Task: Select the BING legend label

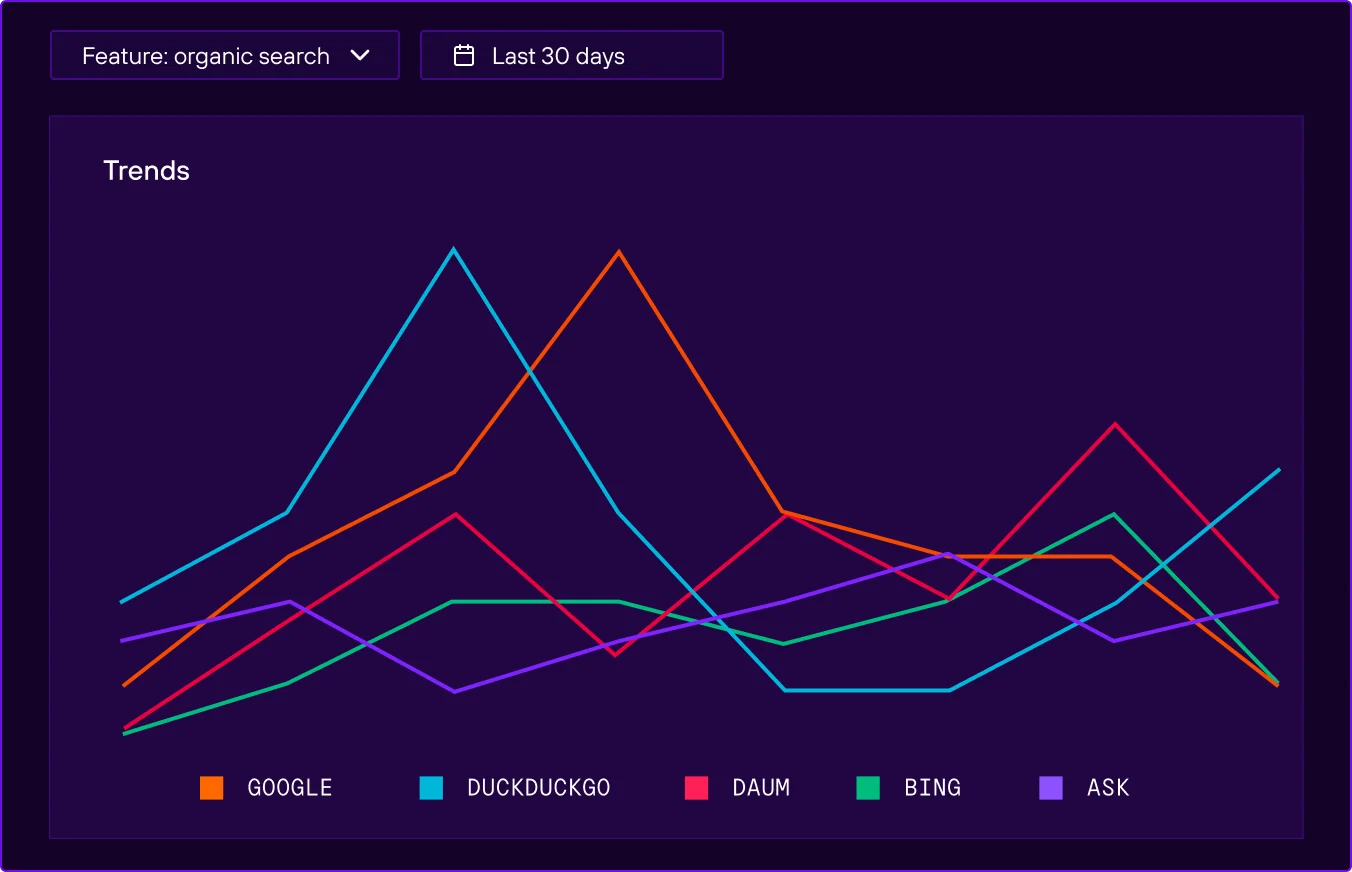Action: pos(932,787)
